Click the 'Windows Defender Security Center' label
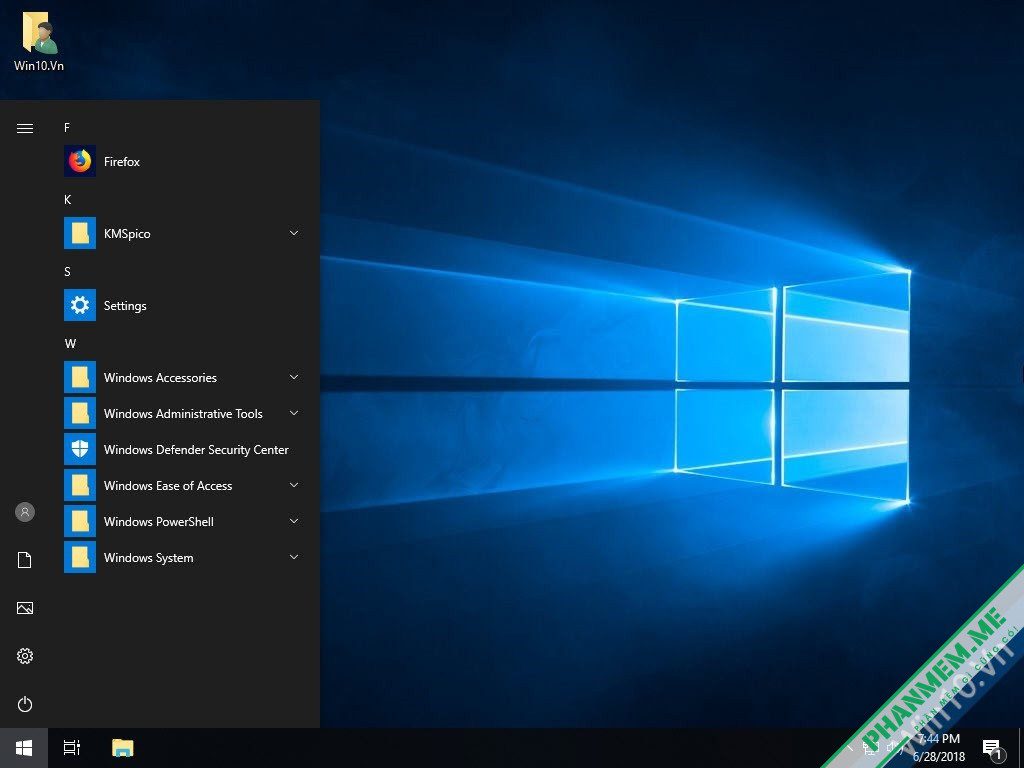1024x768 pixels. pos(196,449)
